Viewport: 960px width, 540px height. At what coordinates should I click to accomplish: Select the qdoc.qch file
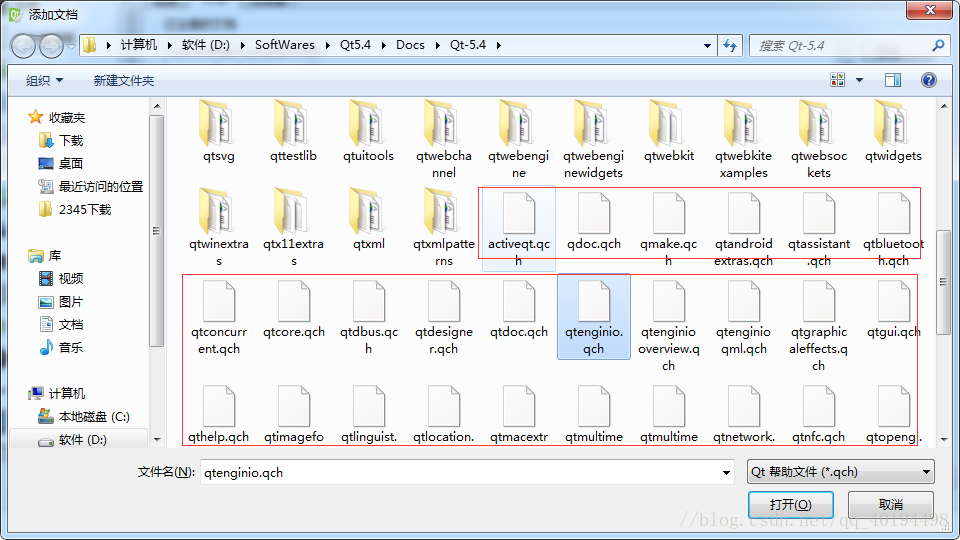coord(593,221)
